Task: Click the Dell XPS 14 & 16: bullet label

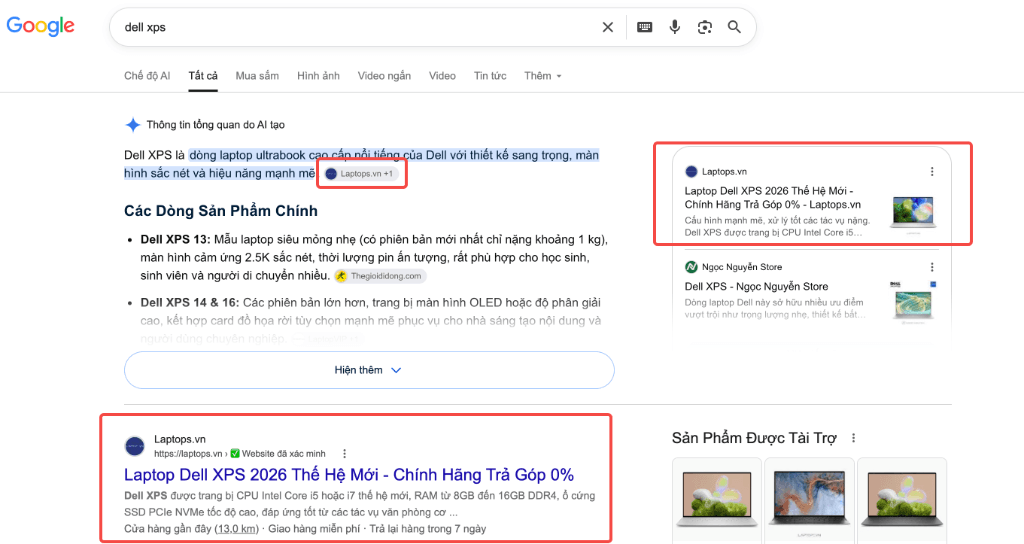Action: click(x=190, y=303)
